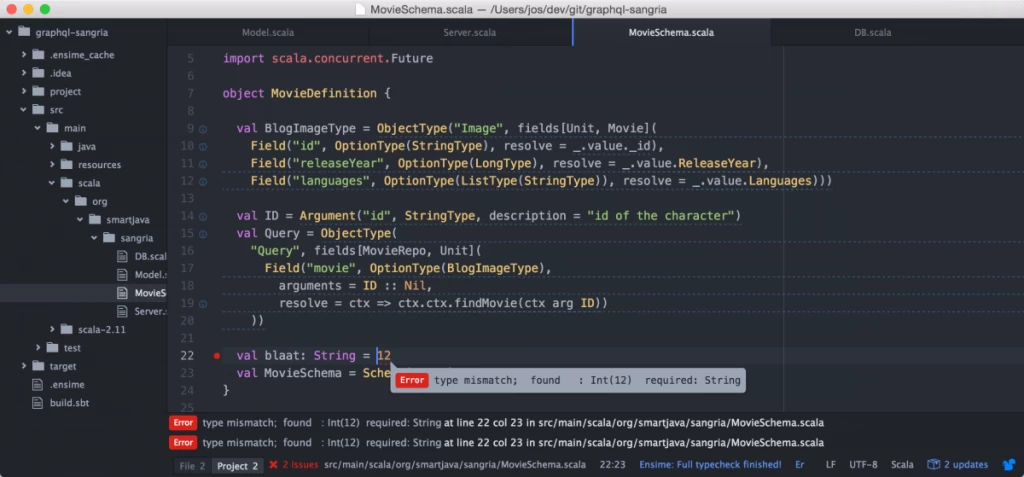The image size is (1024, 477).
Task: Expand the project folder
Action: [x=24, y=91]
